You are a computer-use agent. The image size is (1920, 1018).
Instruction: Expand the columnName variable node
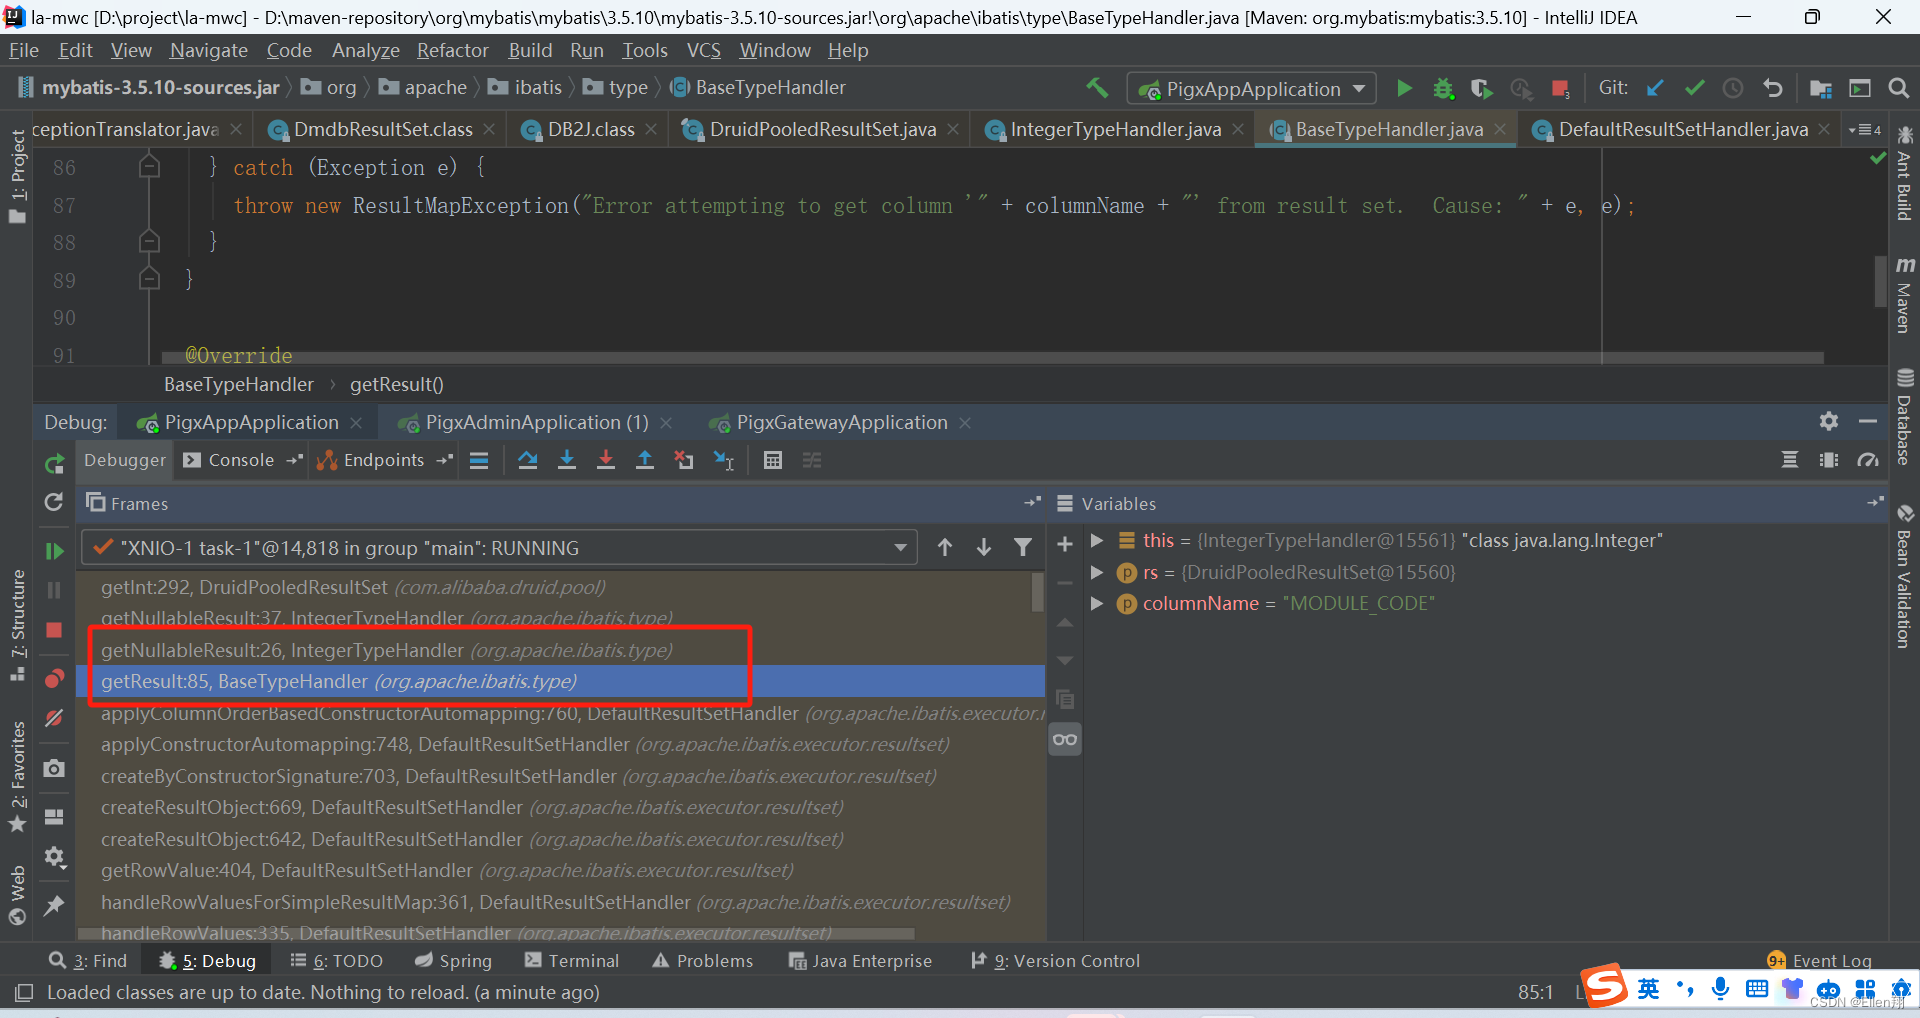(x=1097, y=604)
